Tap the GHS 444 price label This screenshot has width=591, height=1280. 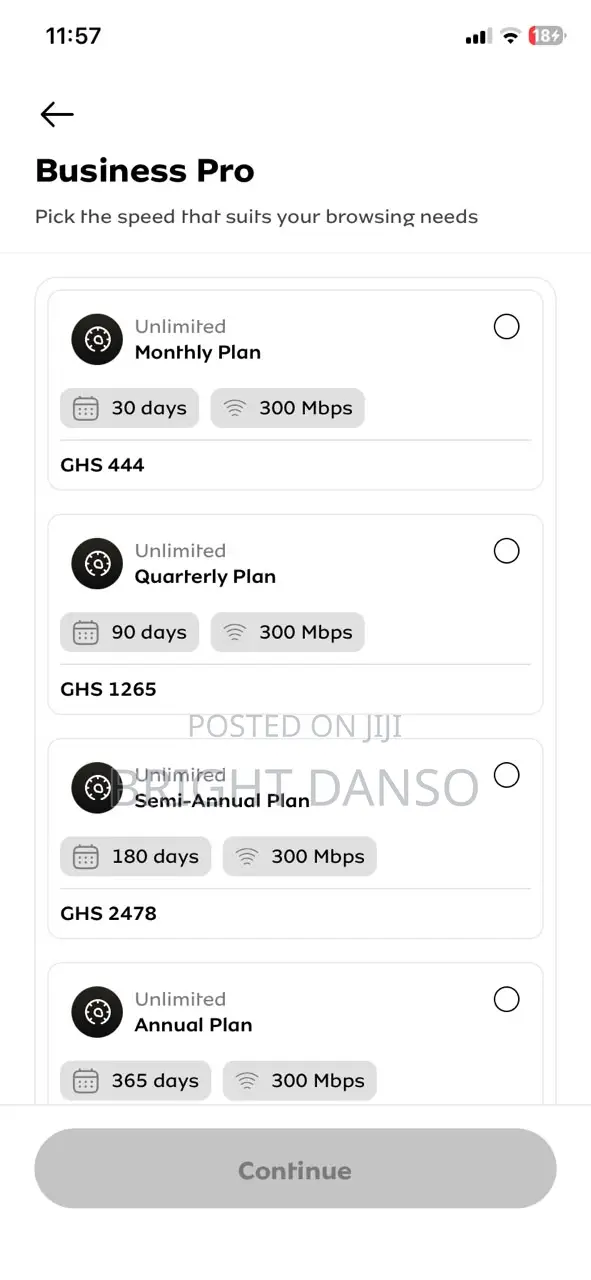point(102,465)
